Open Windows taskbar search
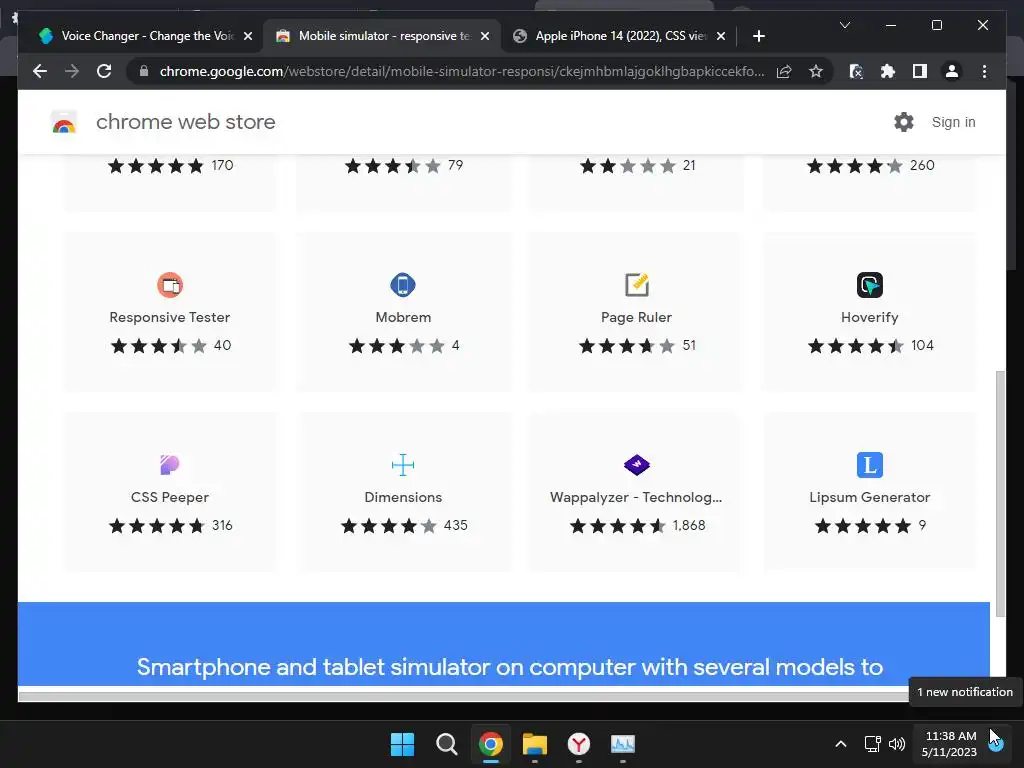Viewport: 1024px width, 768px height. pyautogui.click(x=447, y=744)
